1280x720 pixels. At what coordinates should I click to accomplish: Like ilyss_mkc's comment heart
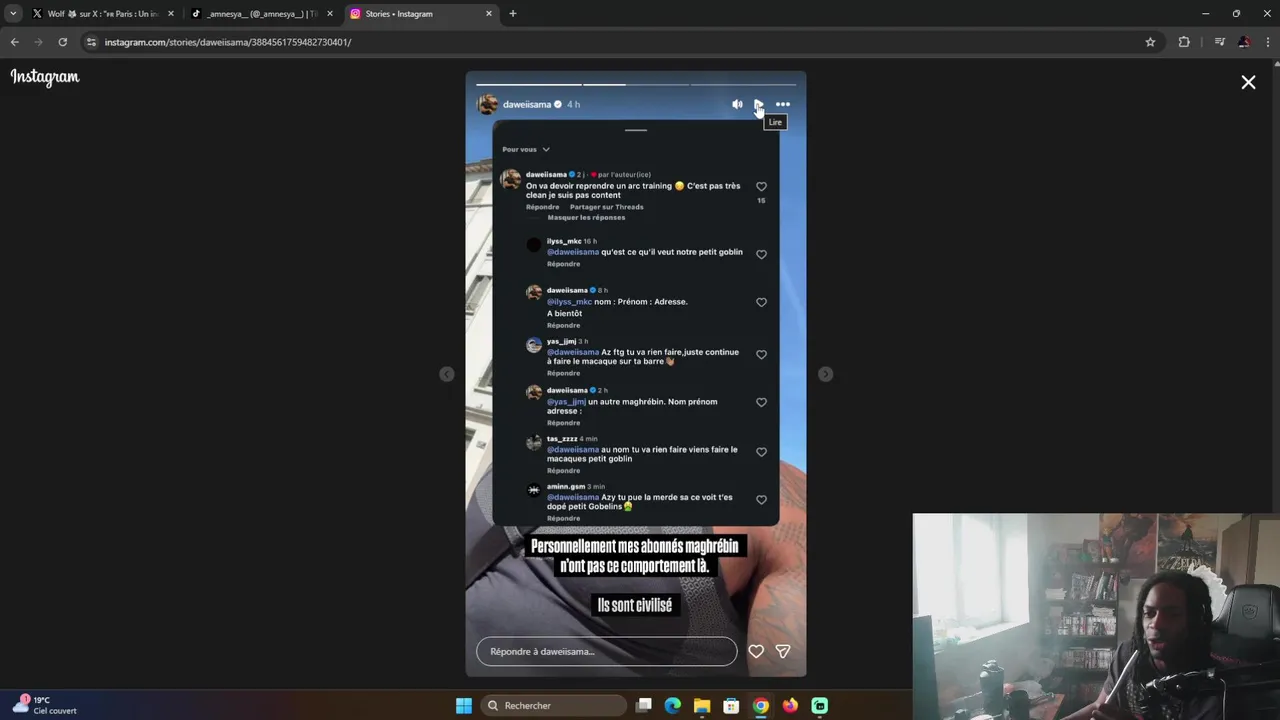(761, 254)
